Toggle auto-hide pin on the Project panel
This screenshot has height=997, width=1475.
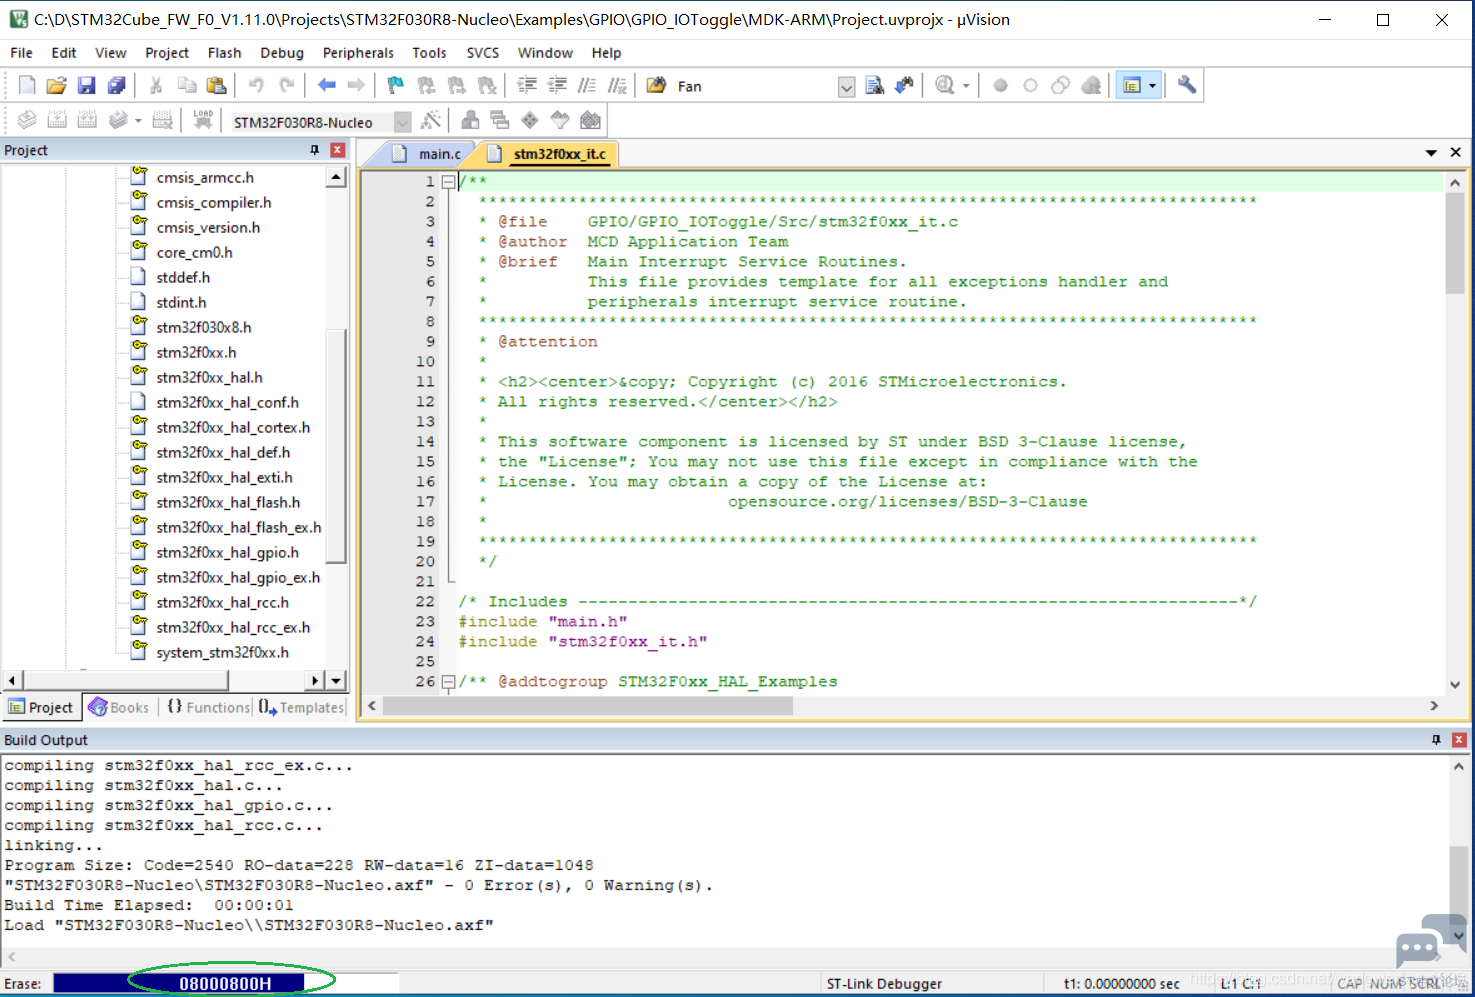(315, 150)
